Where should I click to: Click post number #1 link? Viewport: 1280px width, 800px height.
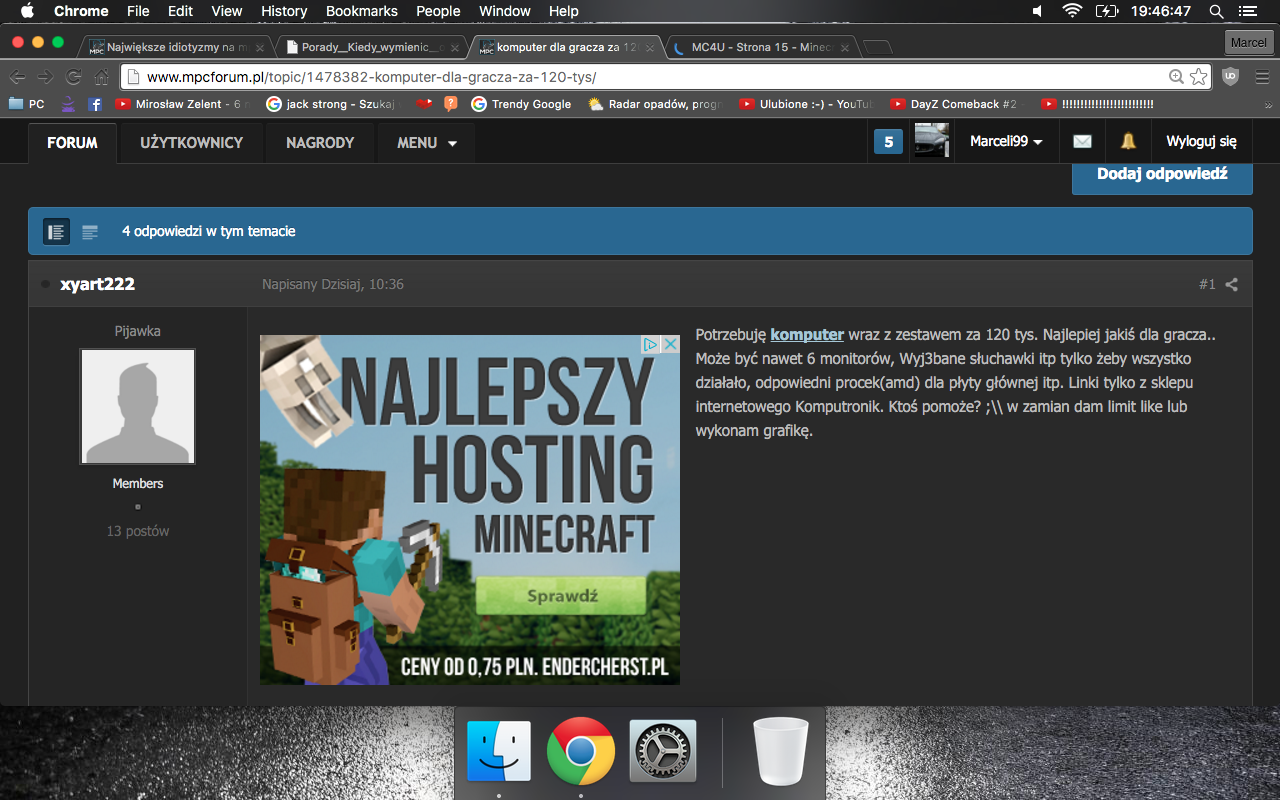pyautogui.click(x=1207, y=284)
